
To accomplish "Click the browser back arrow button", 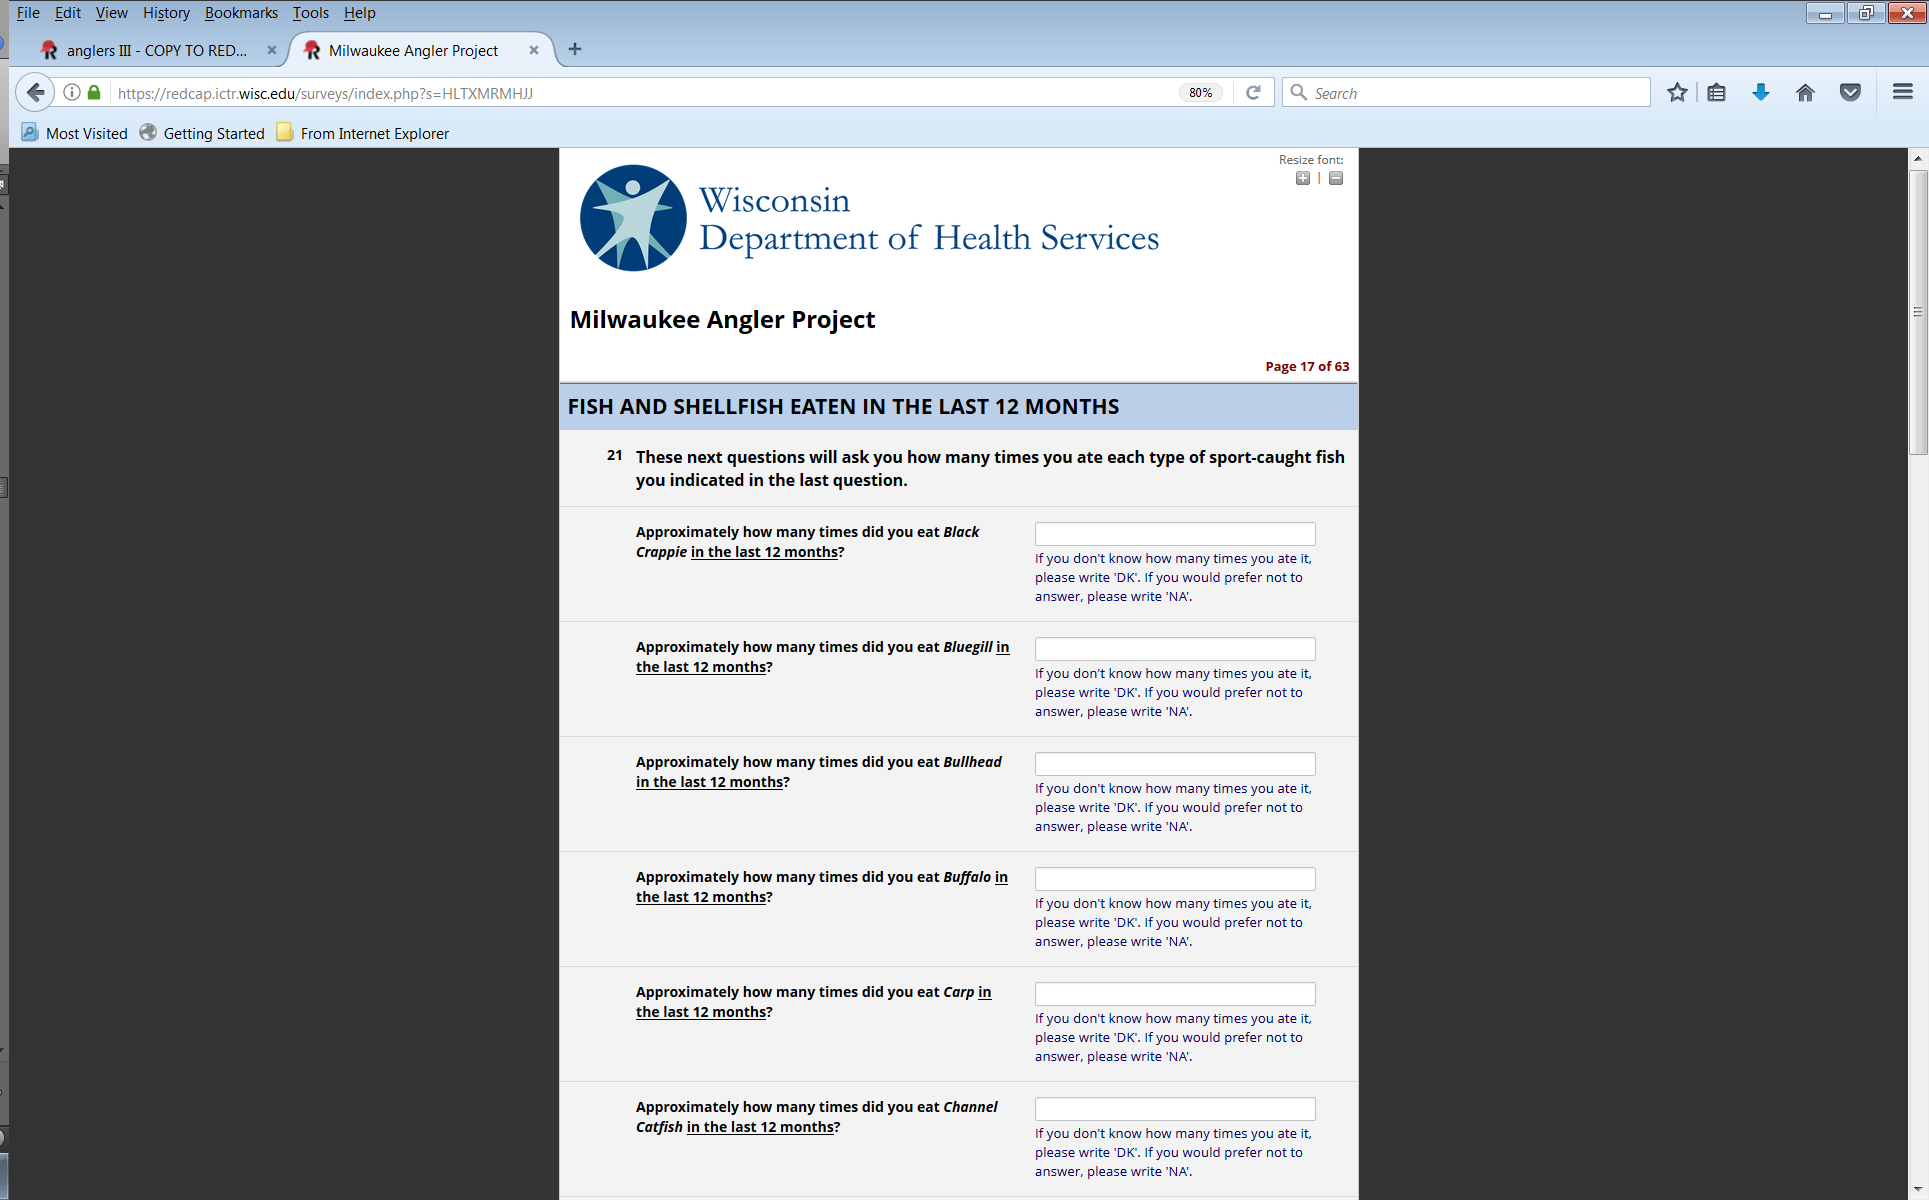I will pyautogui.click(x=36, y=93).
